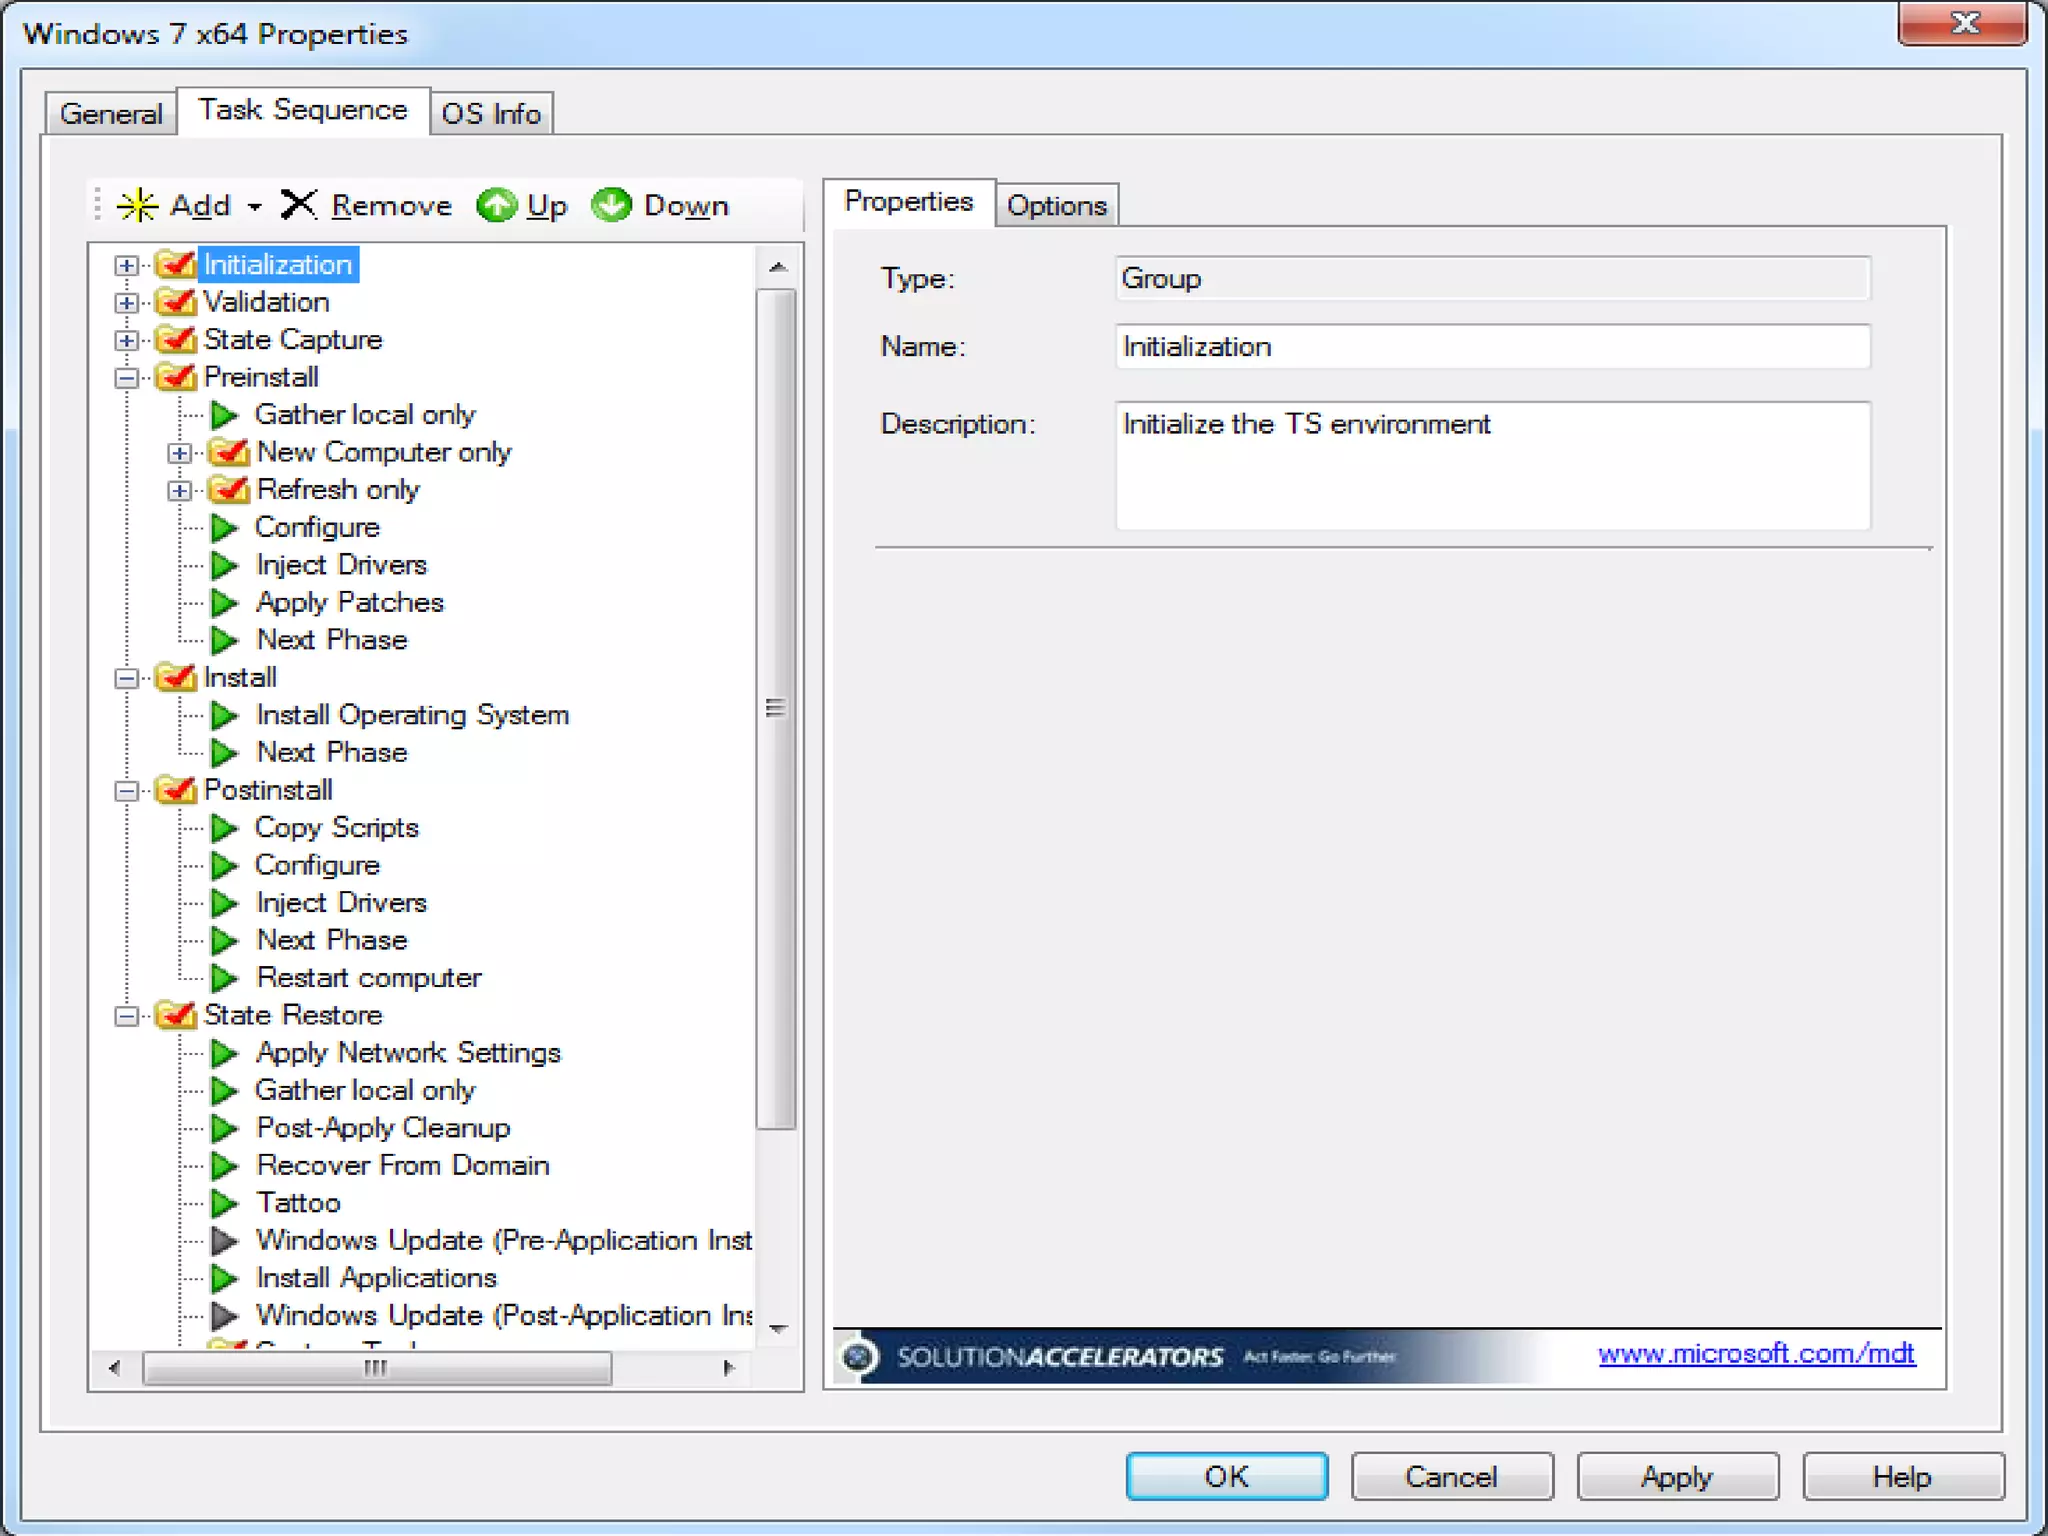The image size is (2048, 1536).
Task: Click the OK button
Action: click(x=1227, y=1476)
